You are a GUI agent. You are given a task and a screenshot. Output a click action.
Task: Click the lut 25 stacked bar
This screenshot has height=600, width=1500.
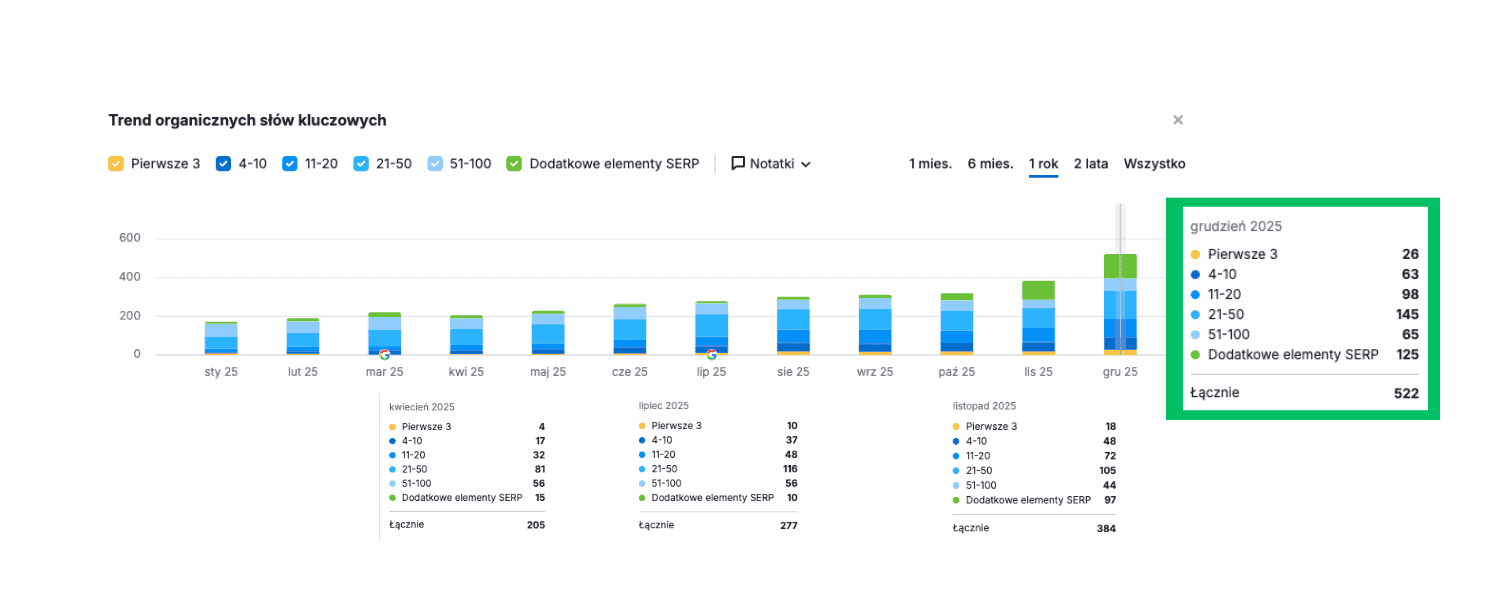tap(303, 337)
